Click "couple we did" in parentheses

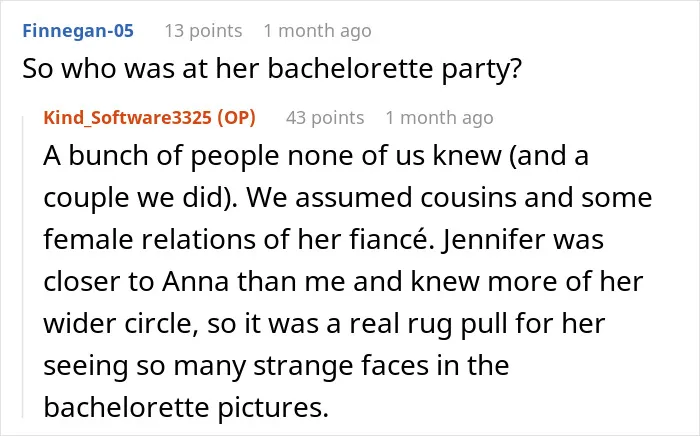point(138,198)
